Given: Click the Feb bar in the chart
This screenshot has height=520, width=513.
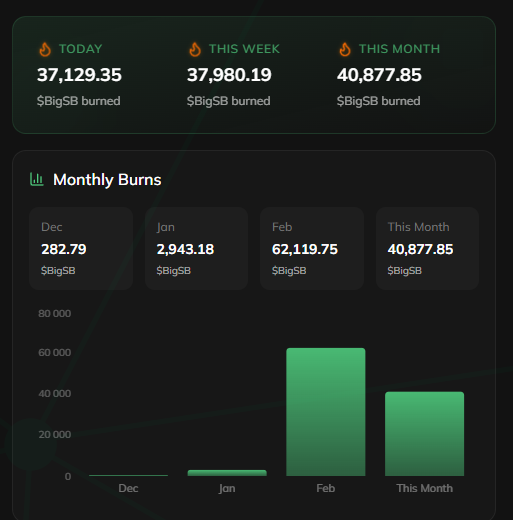Looking at the screenshot, I should point(326,412).
